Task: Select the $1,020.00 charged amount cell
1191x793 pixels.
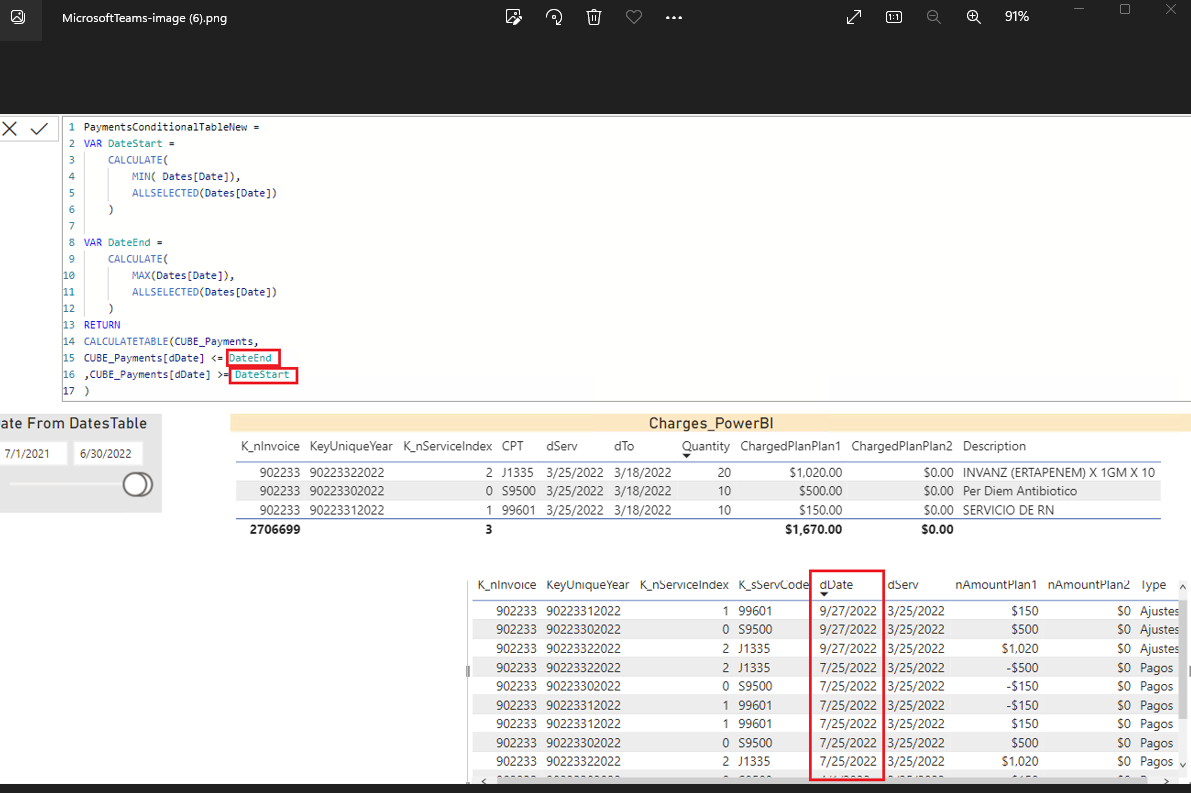Action: (816, 472)
